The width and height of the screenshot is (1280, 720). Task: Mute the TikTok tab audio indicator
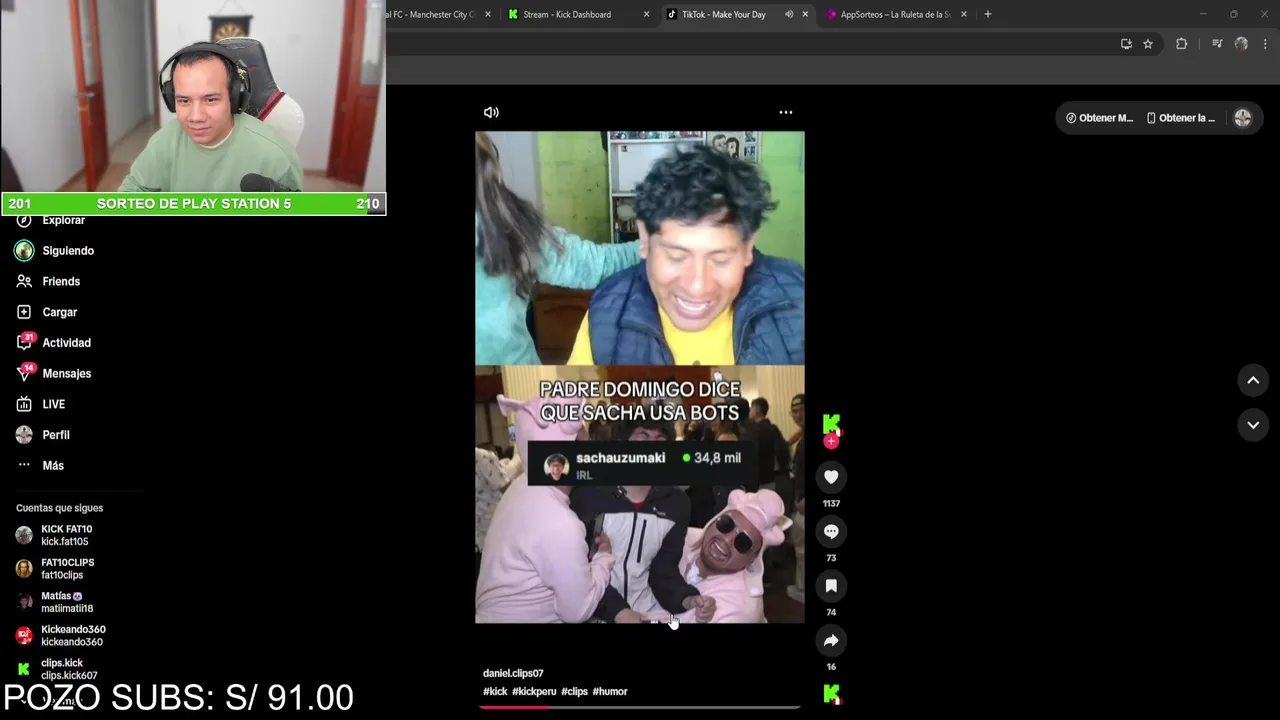point(789,14)
